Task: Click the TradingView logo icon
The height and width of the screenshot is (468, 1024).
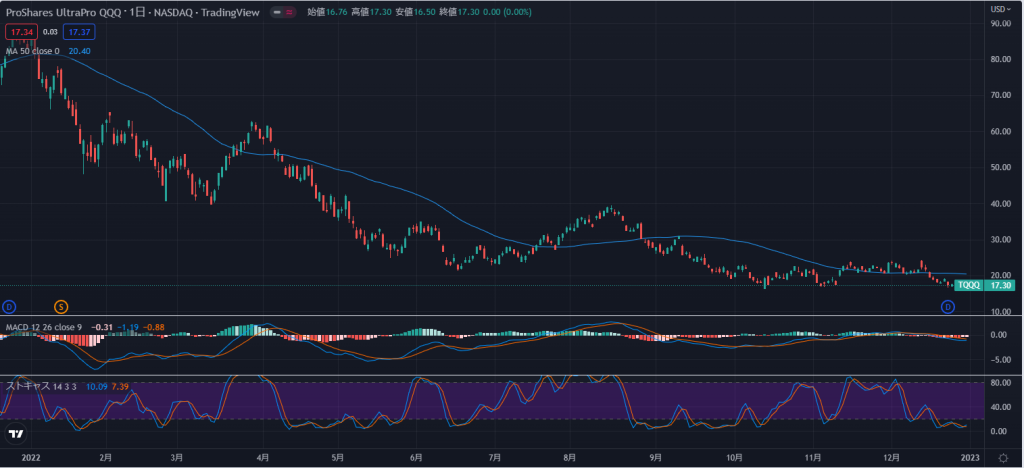Action: [16, 433]
